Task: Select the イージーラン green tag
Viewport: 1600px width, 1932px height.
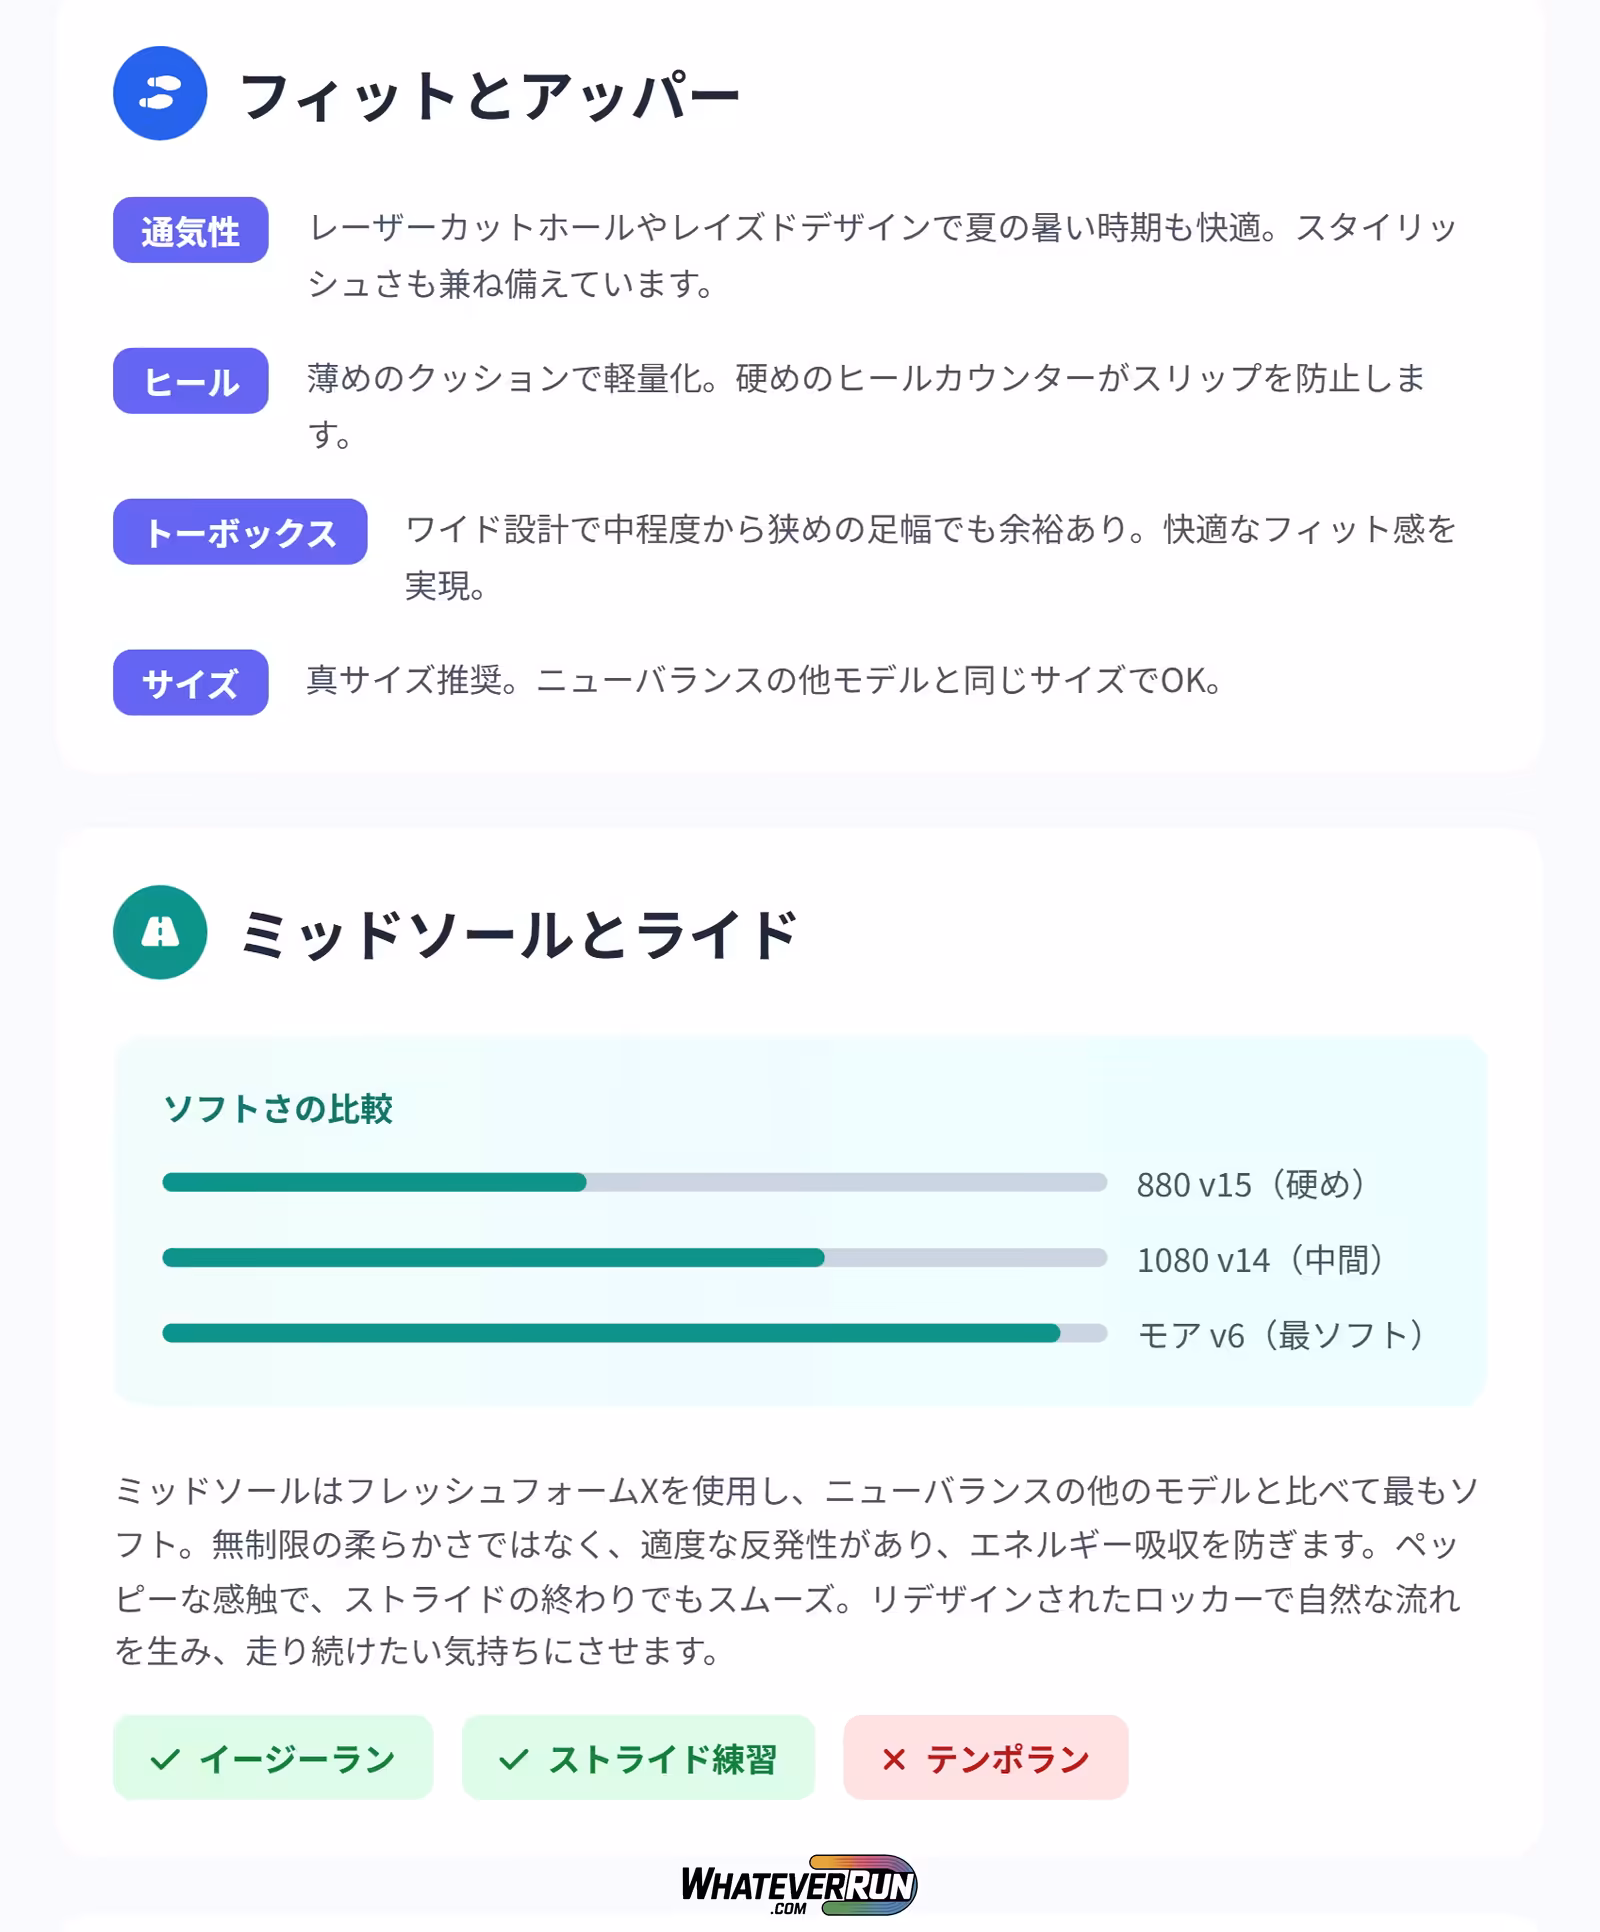Action: (x=273, y=1758)
